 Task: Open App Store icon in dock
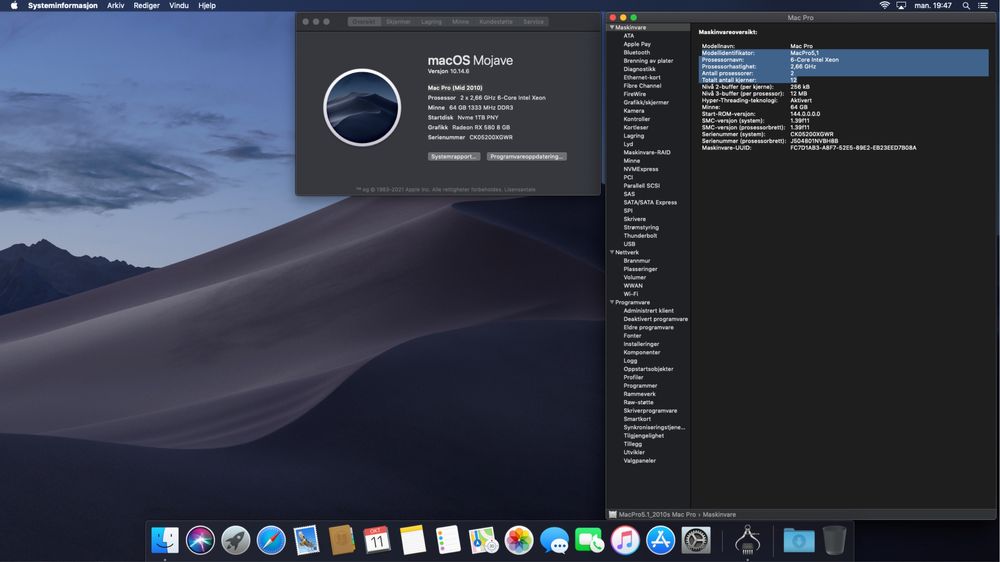pos(660,540)
